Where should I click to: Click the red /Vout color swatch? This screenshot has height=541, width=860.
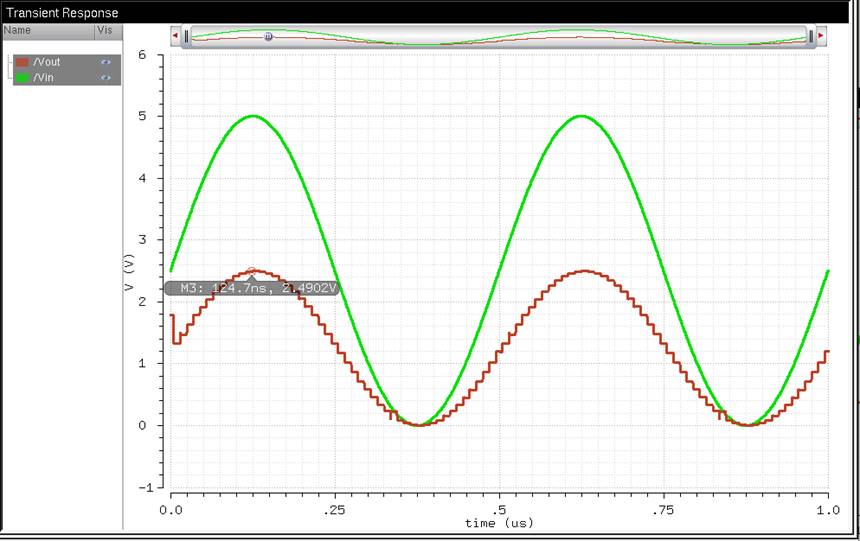22,62
